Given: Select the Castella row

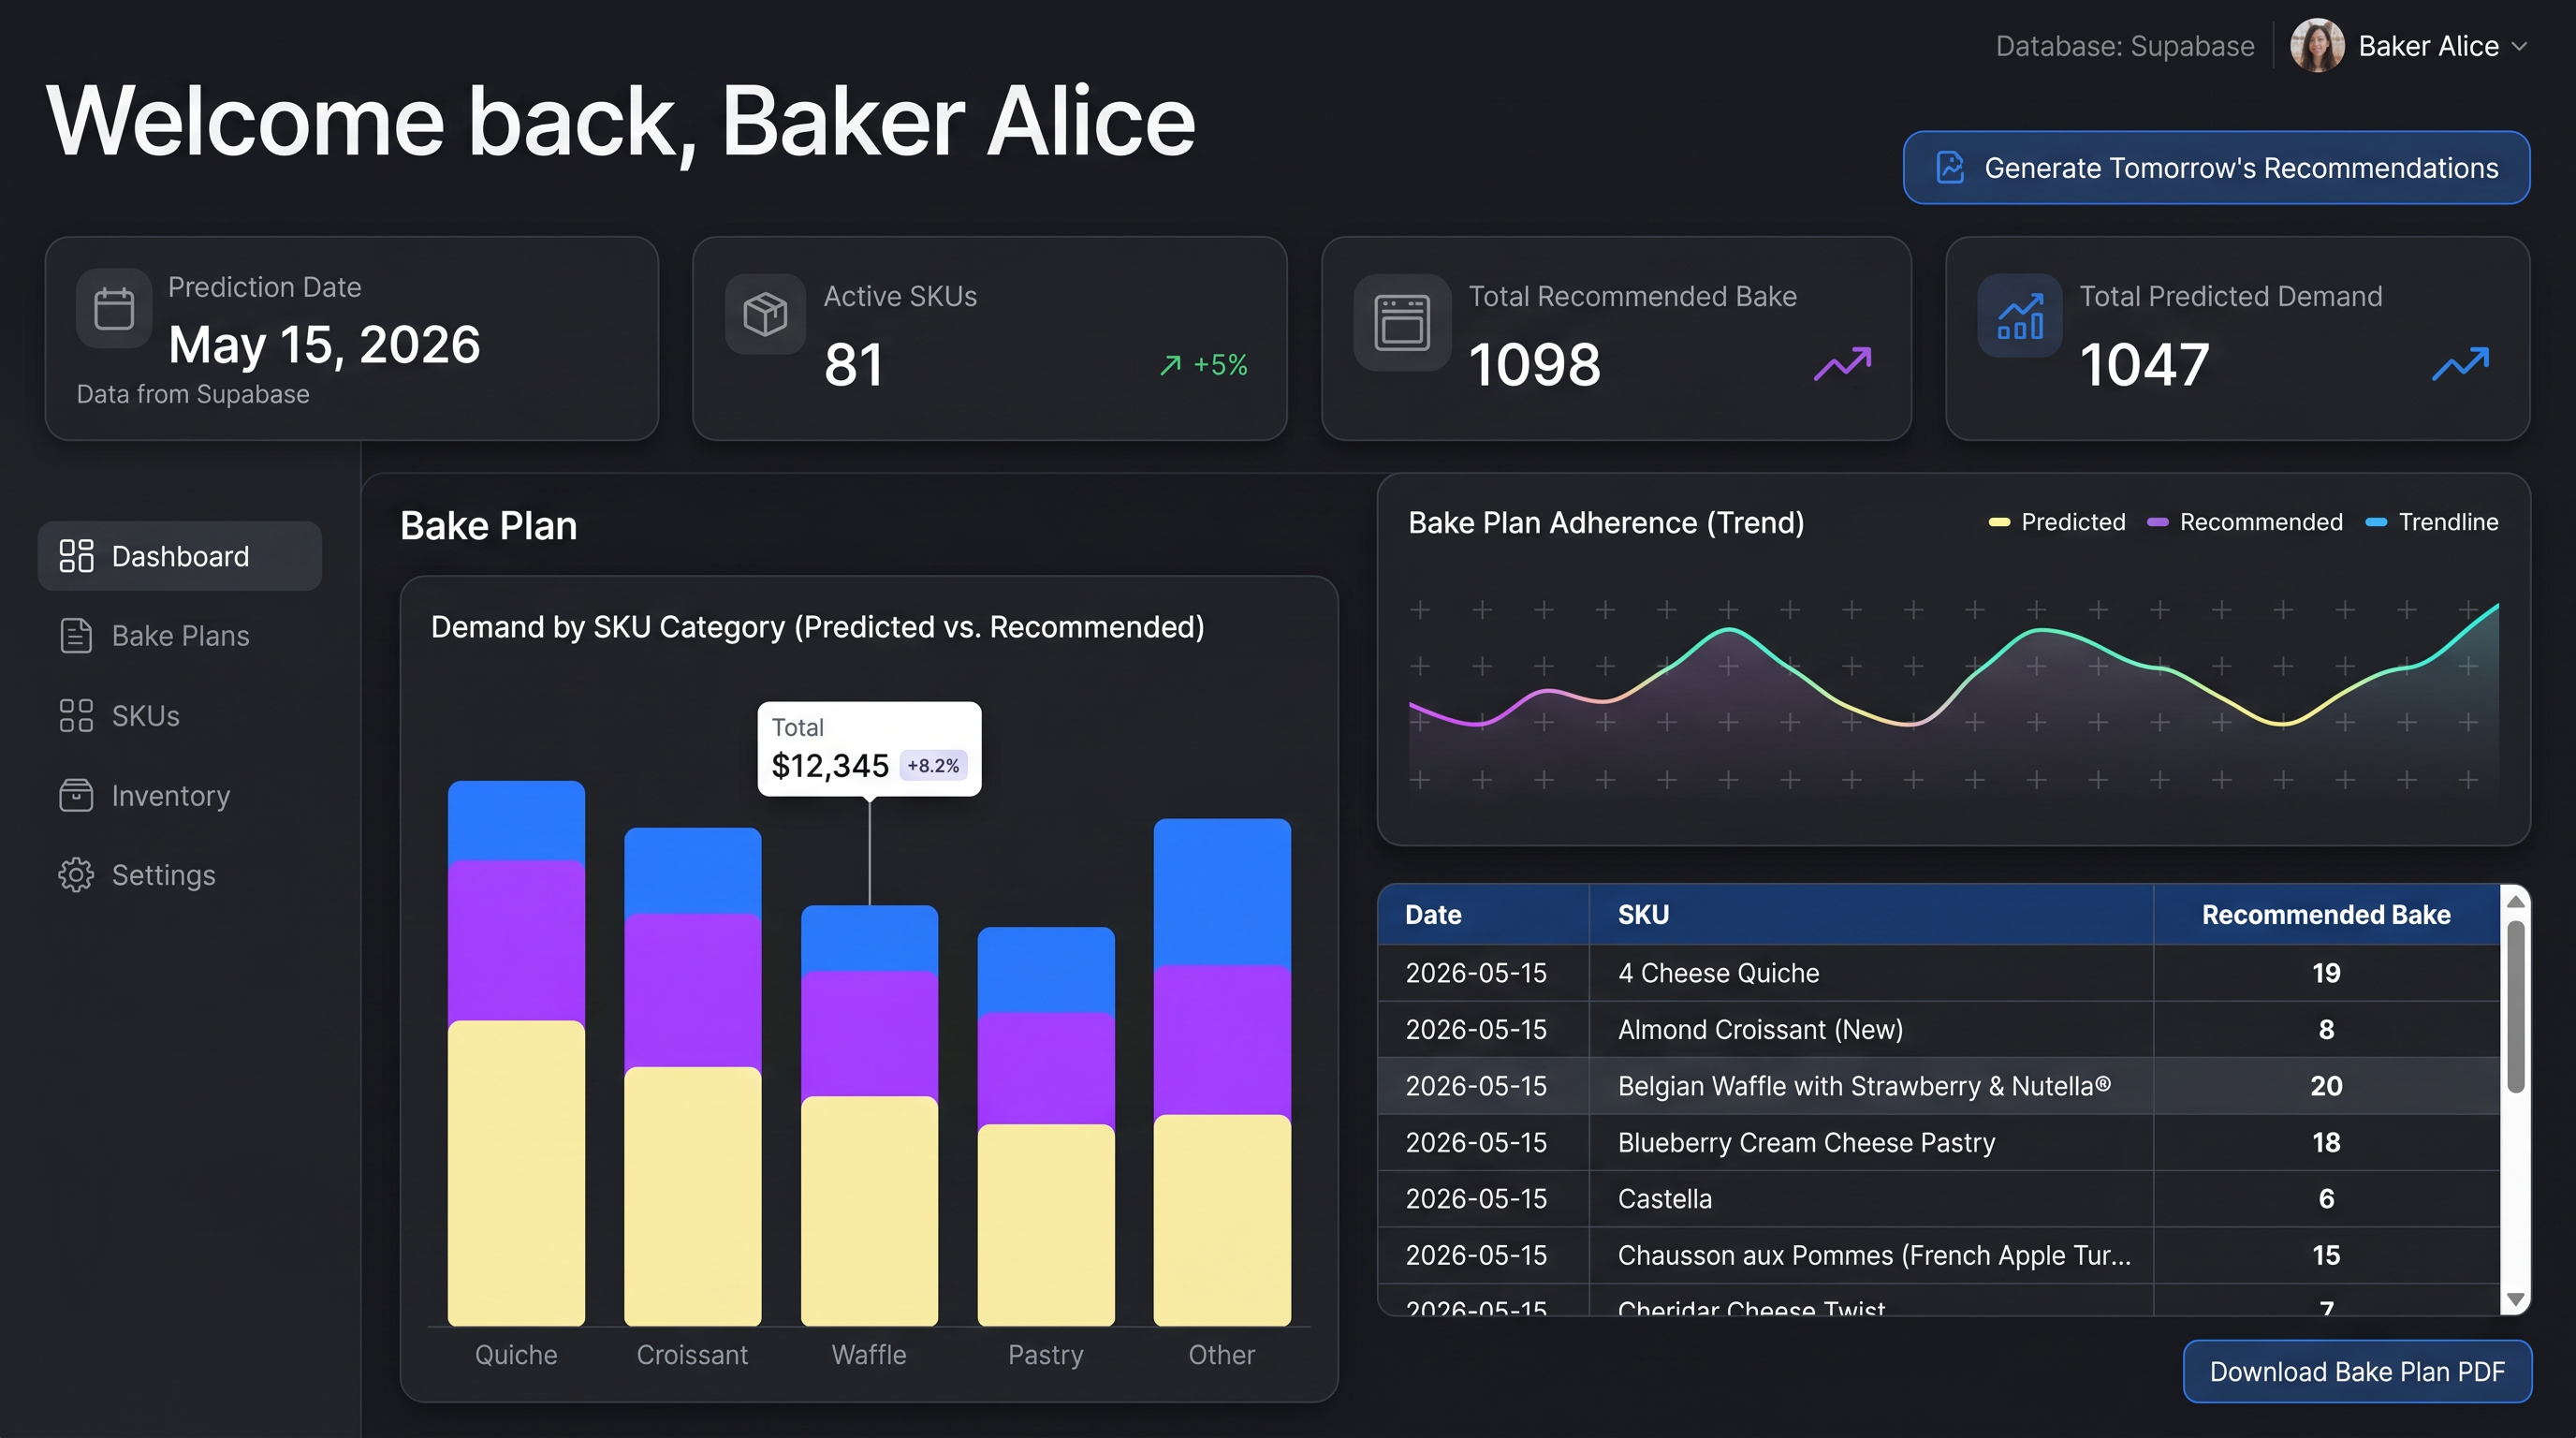Looking at the screenshot, I should click(1939, 1198).
